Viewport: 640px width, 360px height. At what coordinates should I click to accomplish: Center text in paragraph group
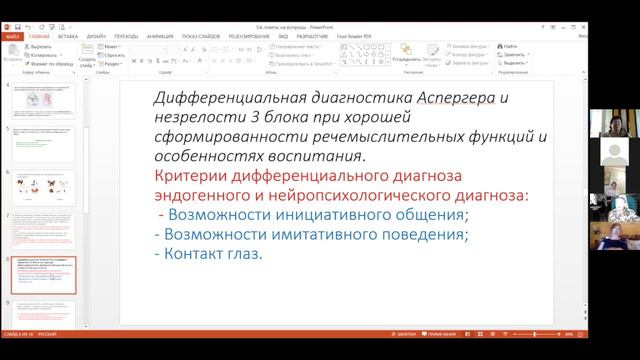[x=223, y=61]
